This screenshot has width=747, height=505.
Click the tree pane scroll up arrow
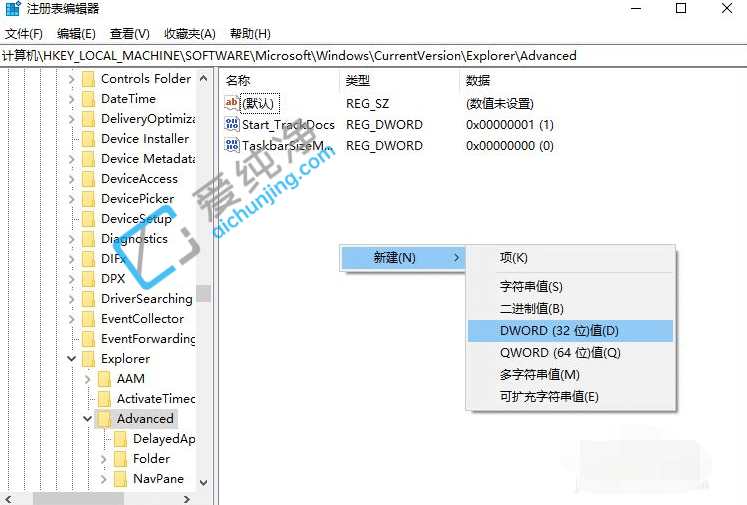203,78
